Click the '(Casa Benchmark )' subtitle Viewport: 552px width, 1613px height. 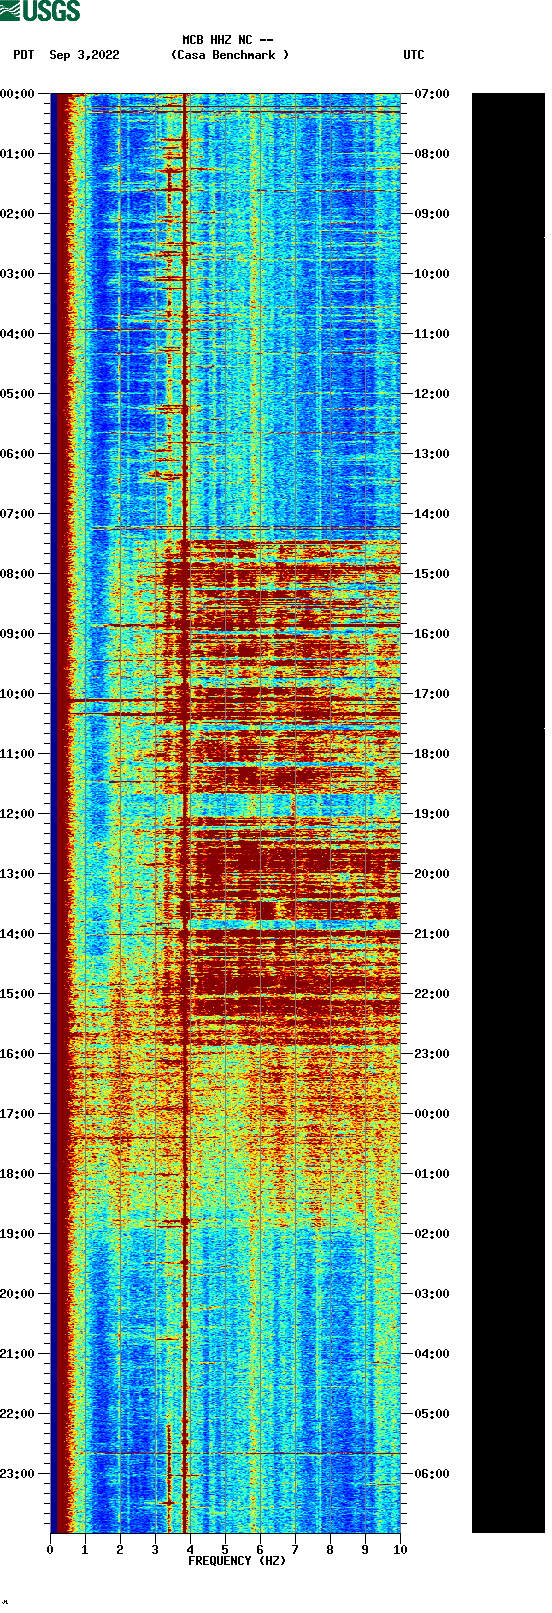pyautogui.click(x=230, y=55)
